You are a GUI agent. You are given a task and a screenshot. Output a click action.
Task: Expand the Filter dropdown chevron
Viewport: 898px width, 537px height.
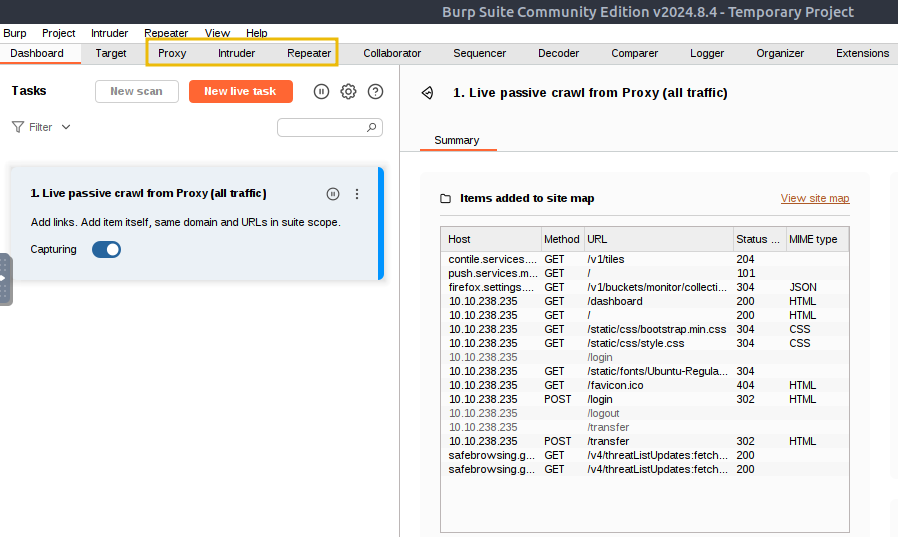(x=66, y=127)
